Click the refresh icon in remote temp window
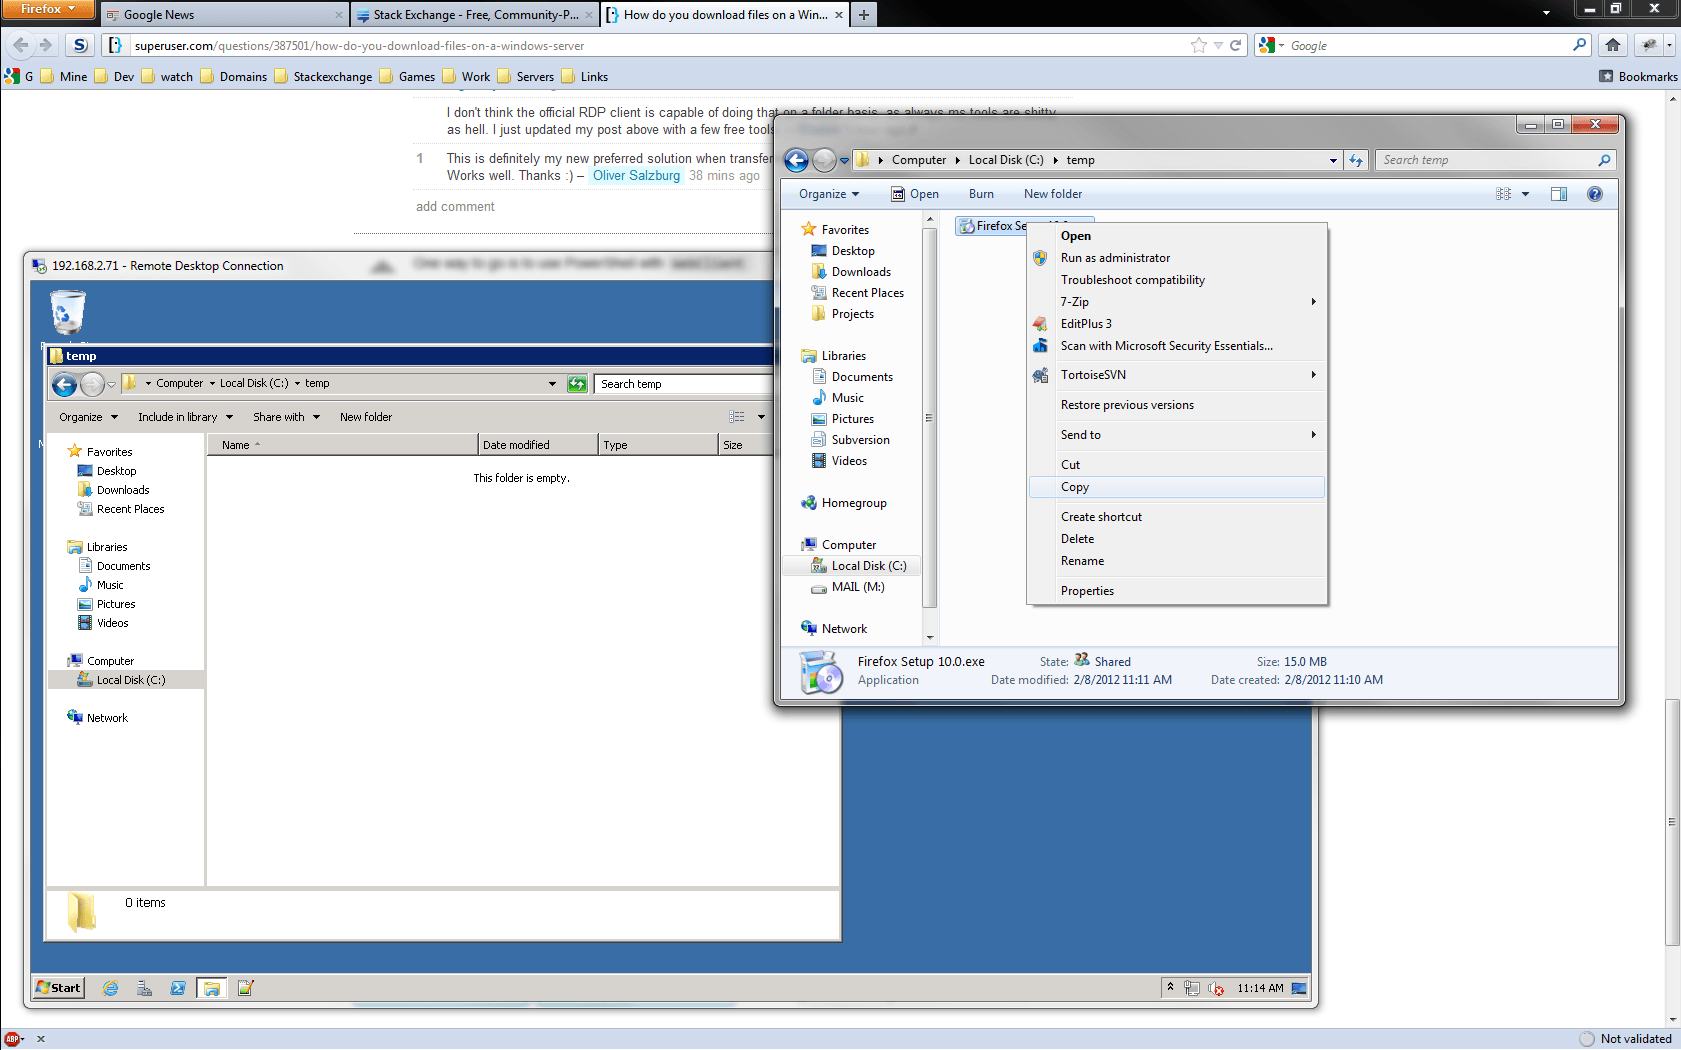 click(x=577, y=384)
